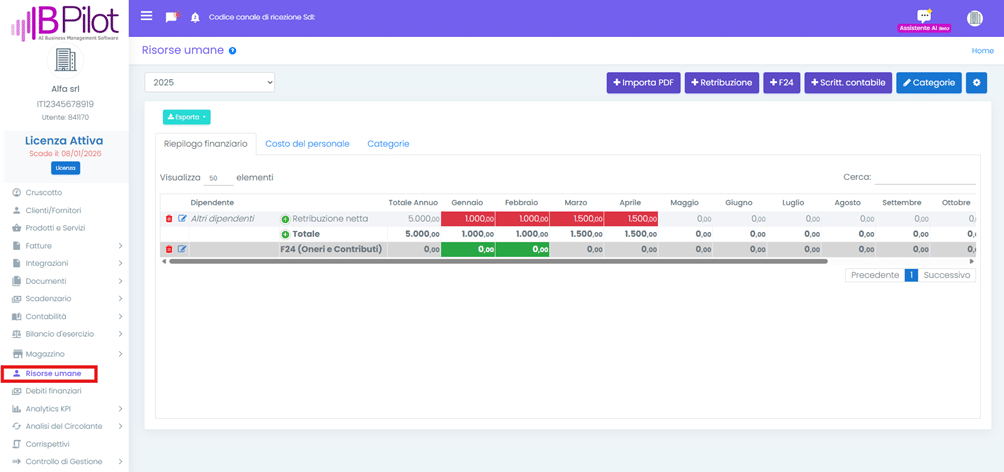This screenshot has height=472, width=1004.
Task: Expand Retribuzione netta green plus icon
Action: 286,219
